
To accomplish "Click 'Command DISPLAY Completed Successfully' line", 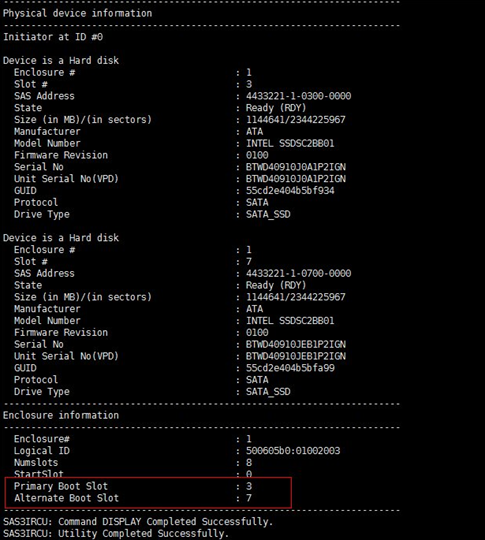I will [138, 522].
